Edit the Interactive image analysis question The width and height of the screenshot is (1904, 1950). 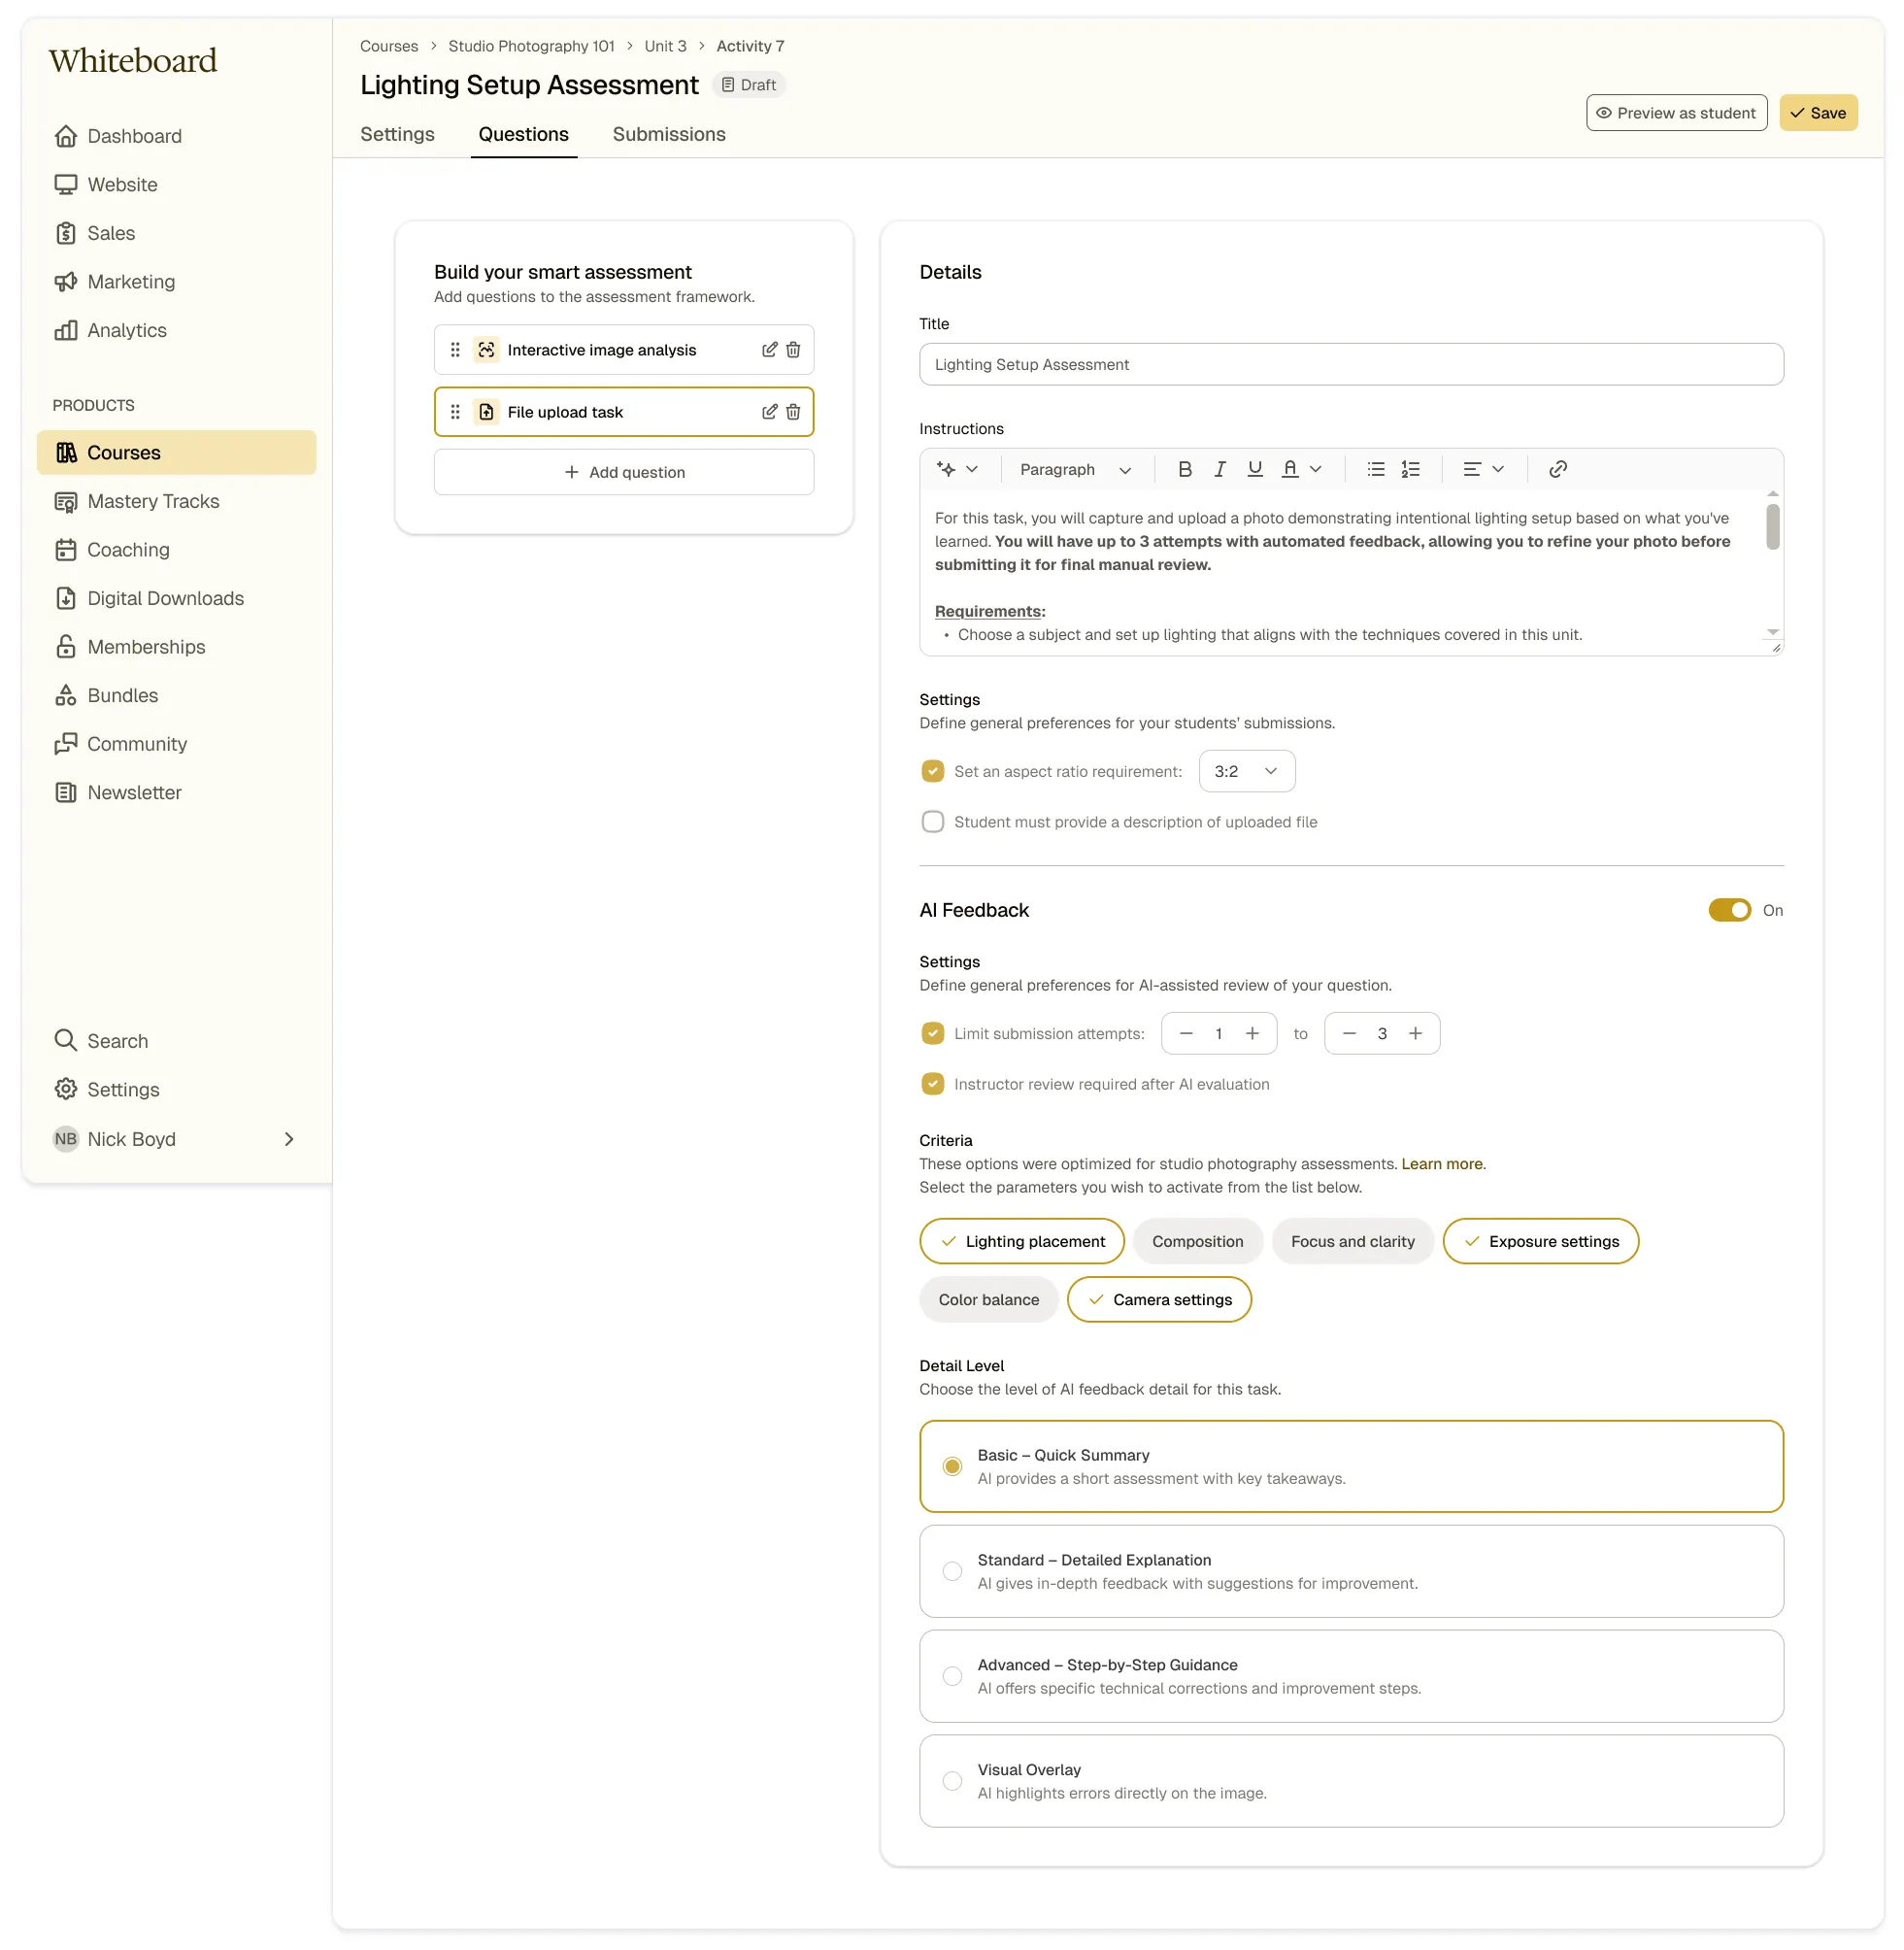769,350
